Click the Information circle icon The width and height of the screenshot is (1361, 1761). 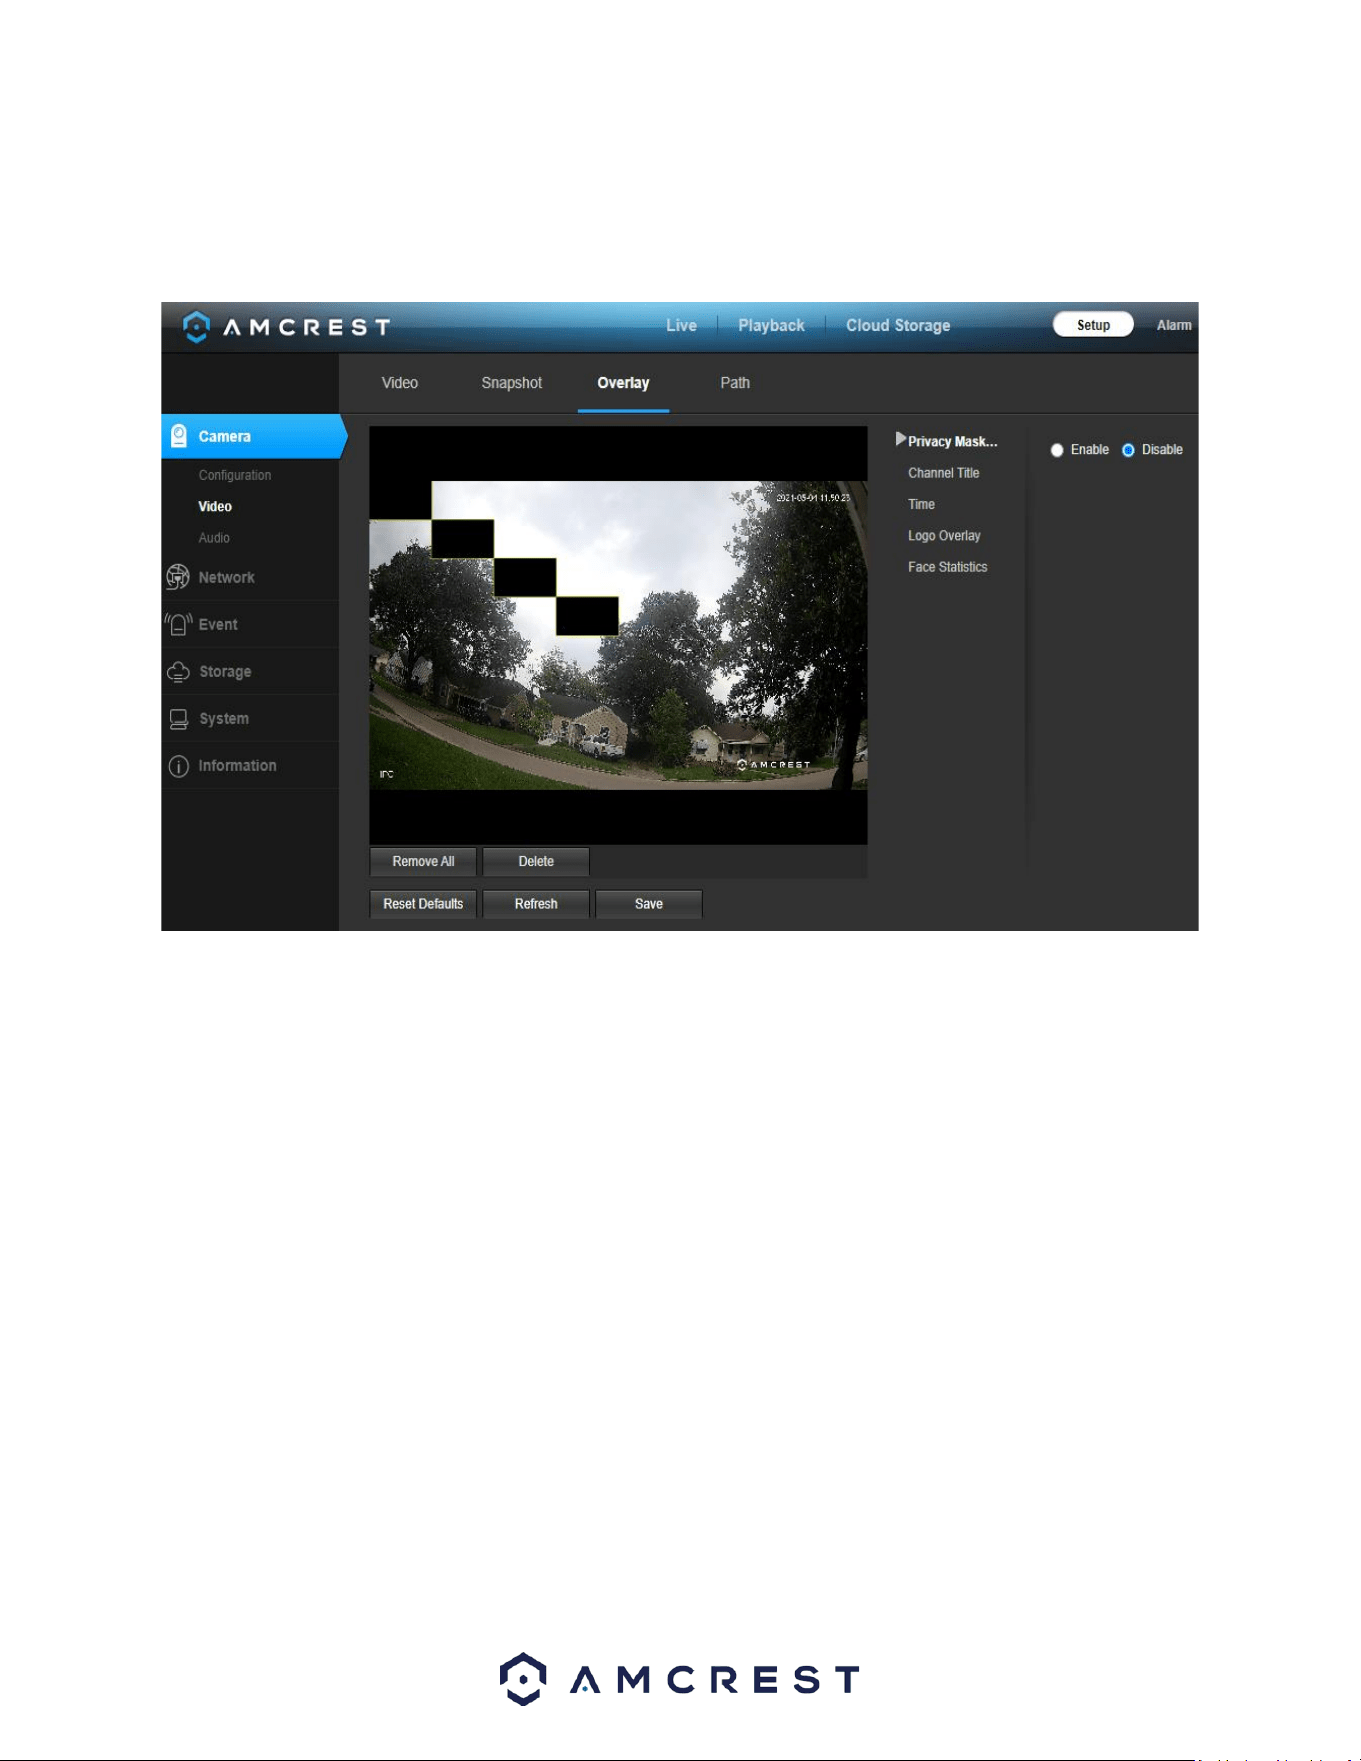179,766
